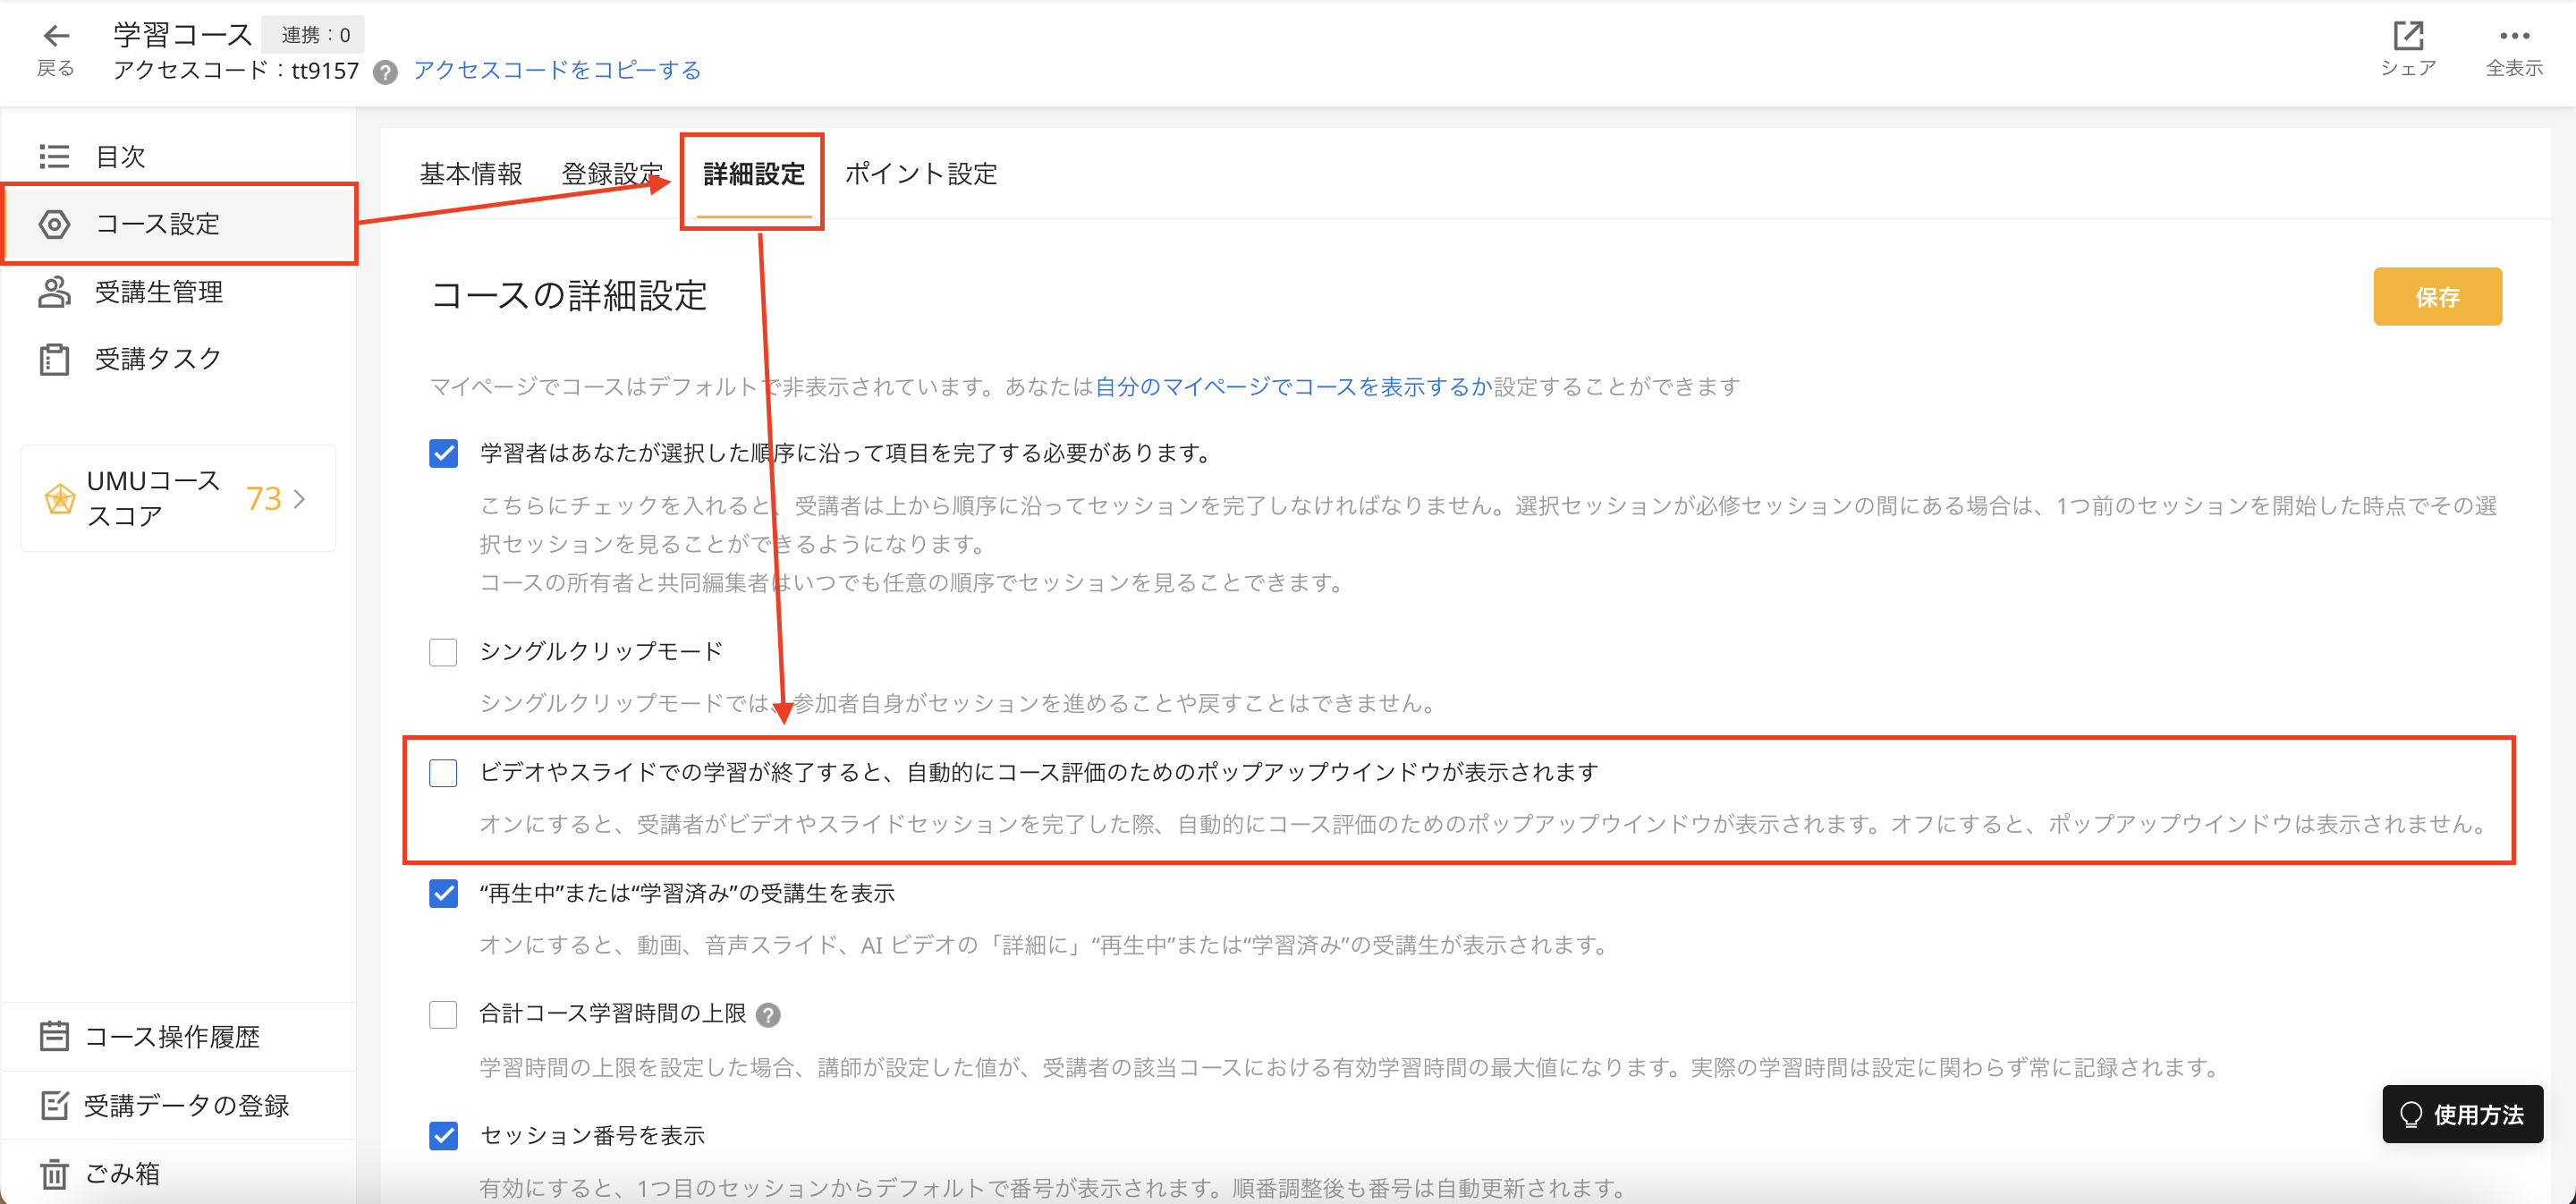This screenshot has width=2576, height=1204.
Task: Click help icon next to 合計コース学習時間の上限
Action: (x=768, y=1015)
